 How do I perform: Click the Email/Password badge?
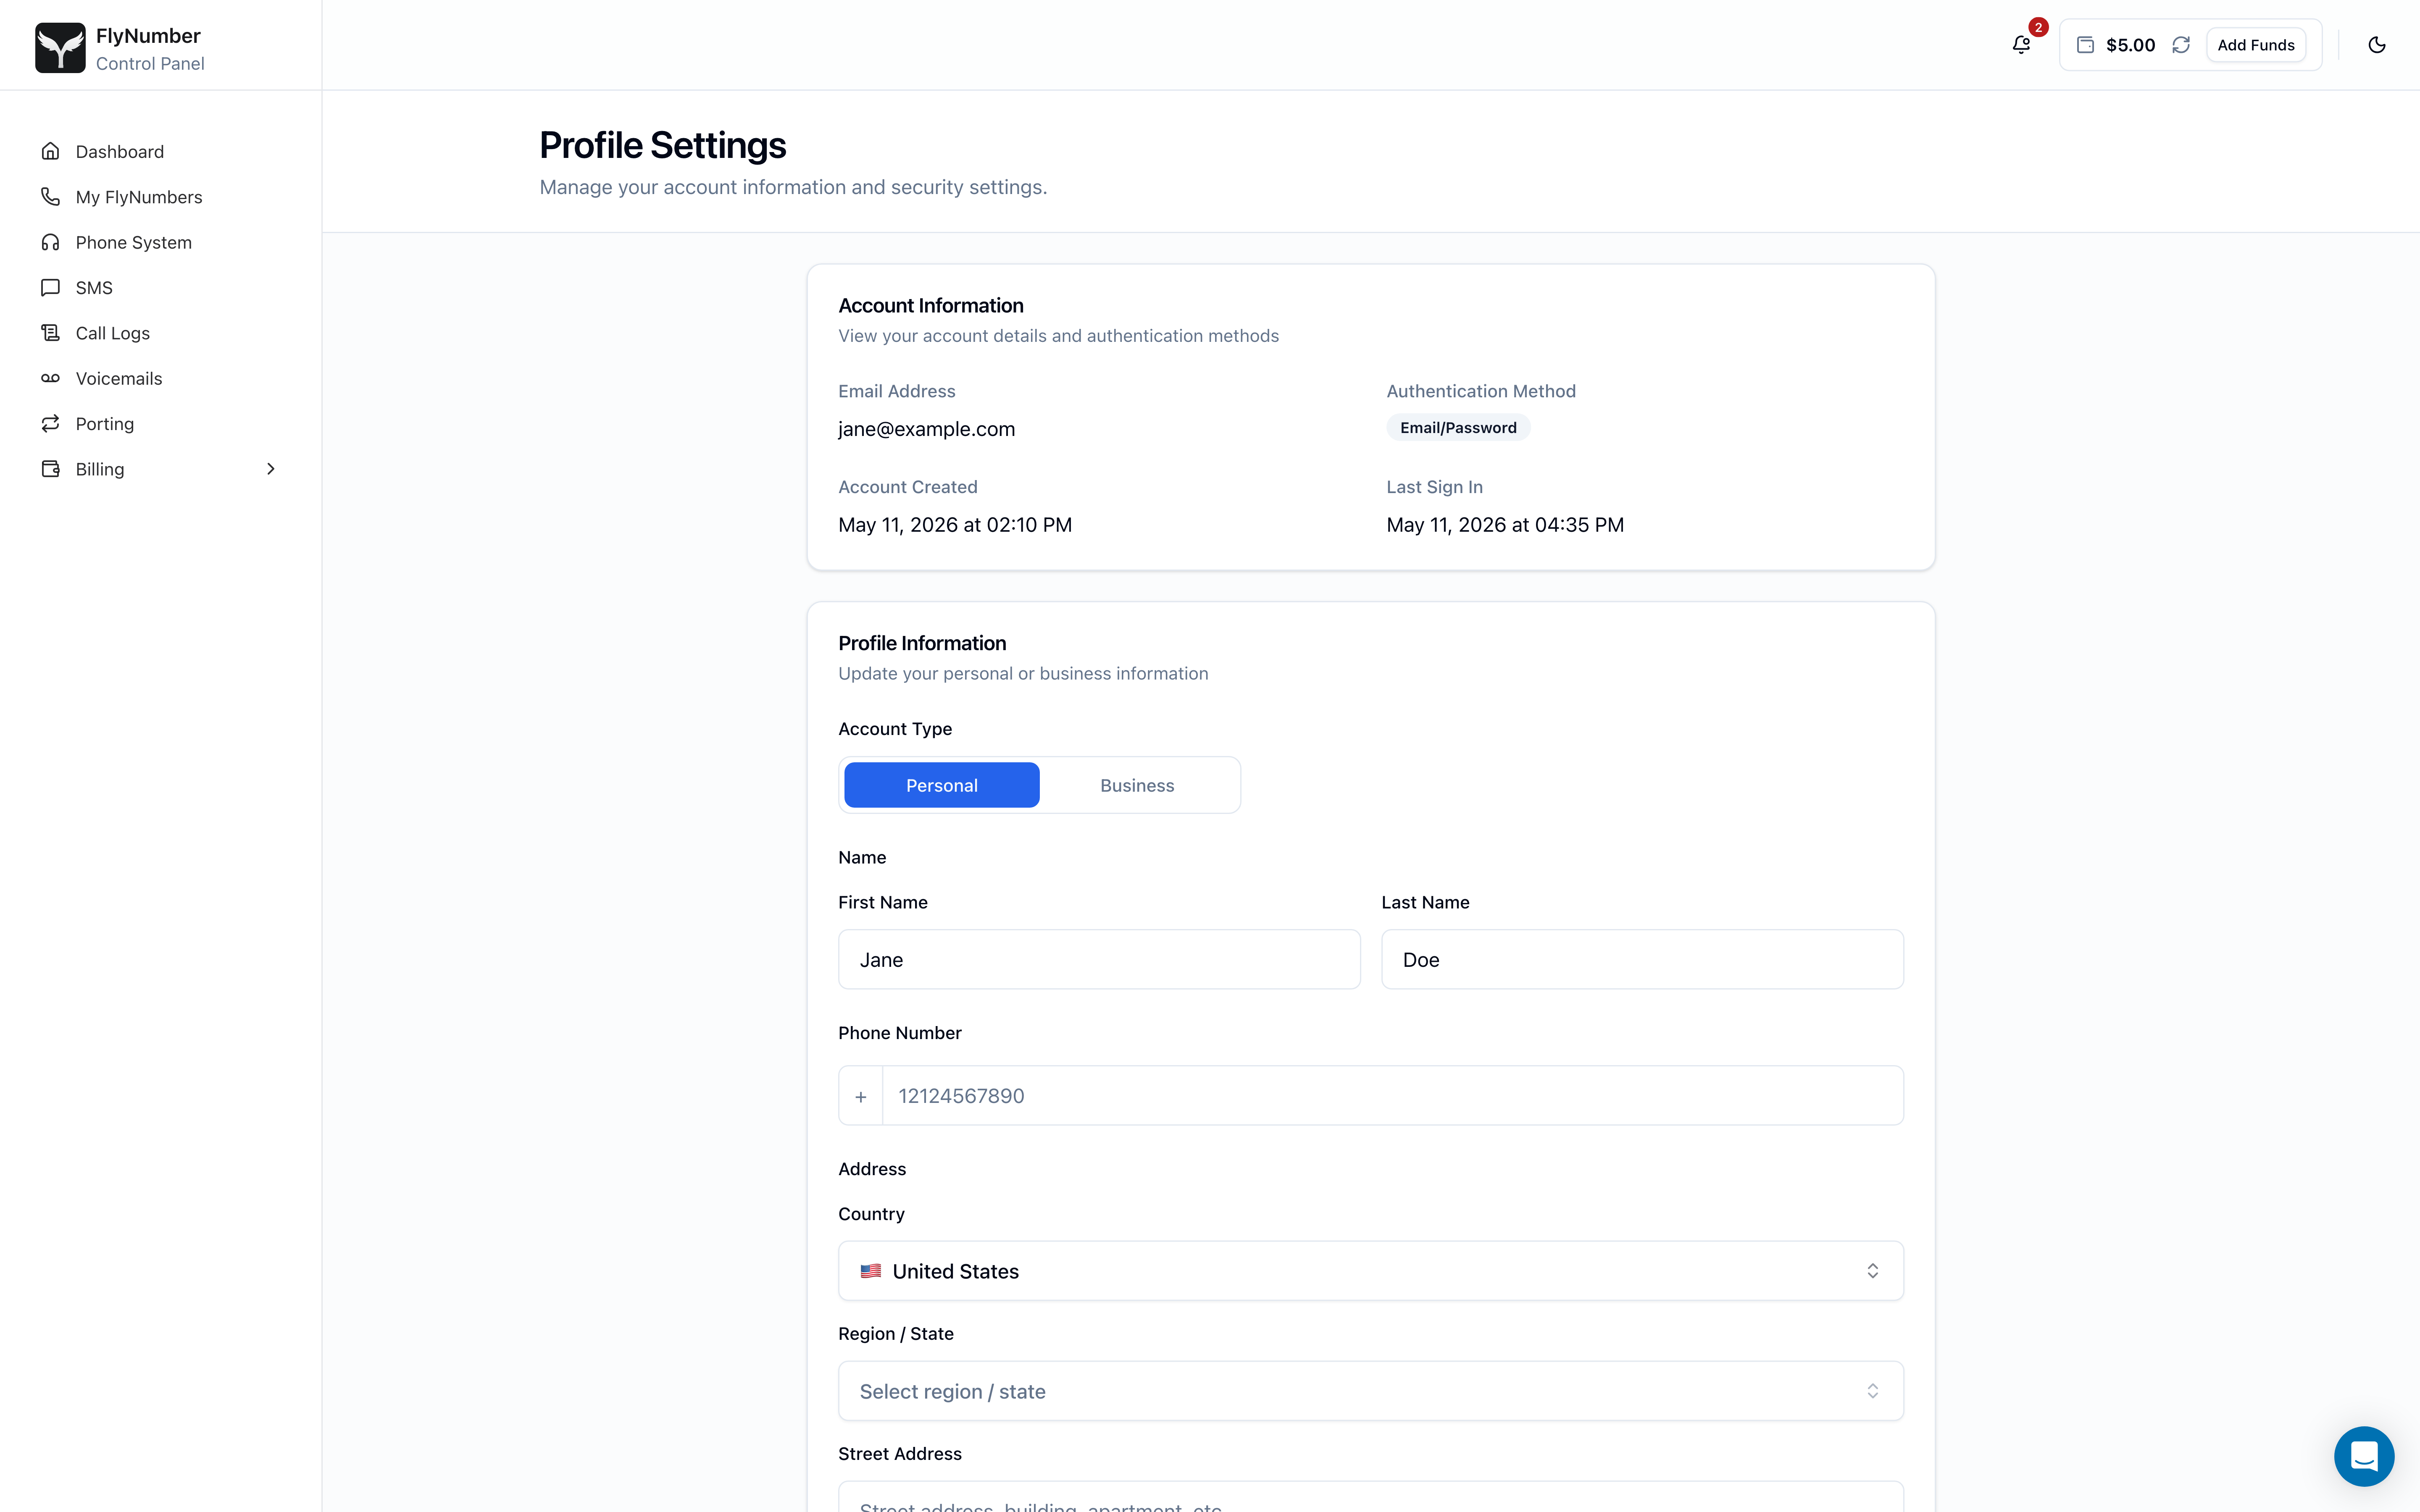click(x=1458, y=428)
